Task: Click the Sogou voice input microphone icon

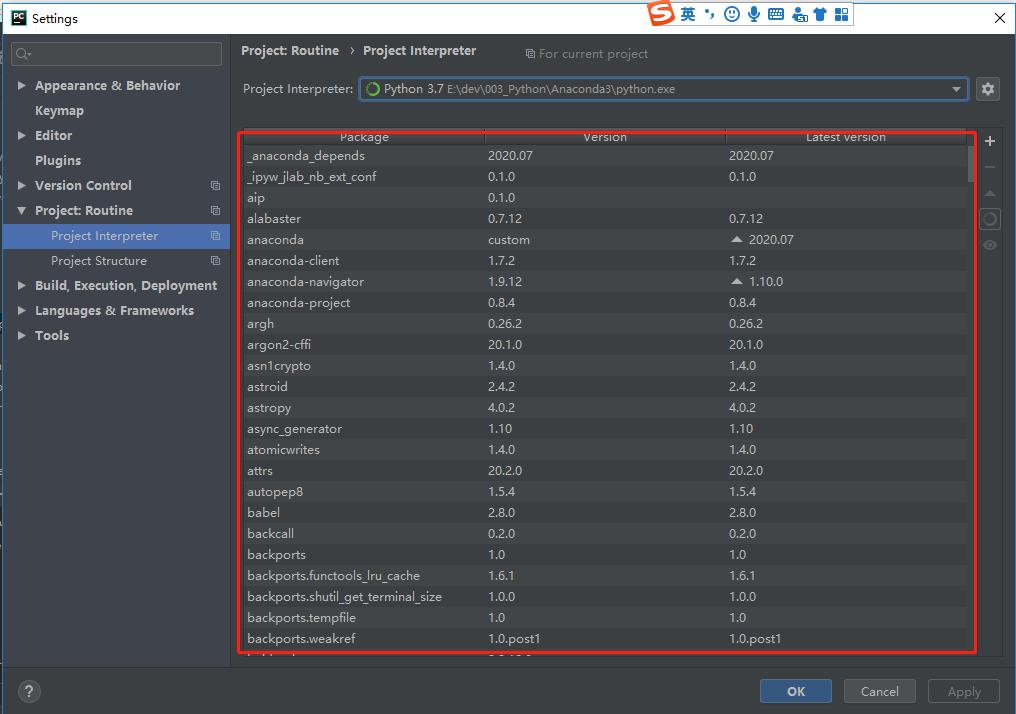Action: [x=753, y=14]
